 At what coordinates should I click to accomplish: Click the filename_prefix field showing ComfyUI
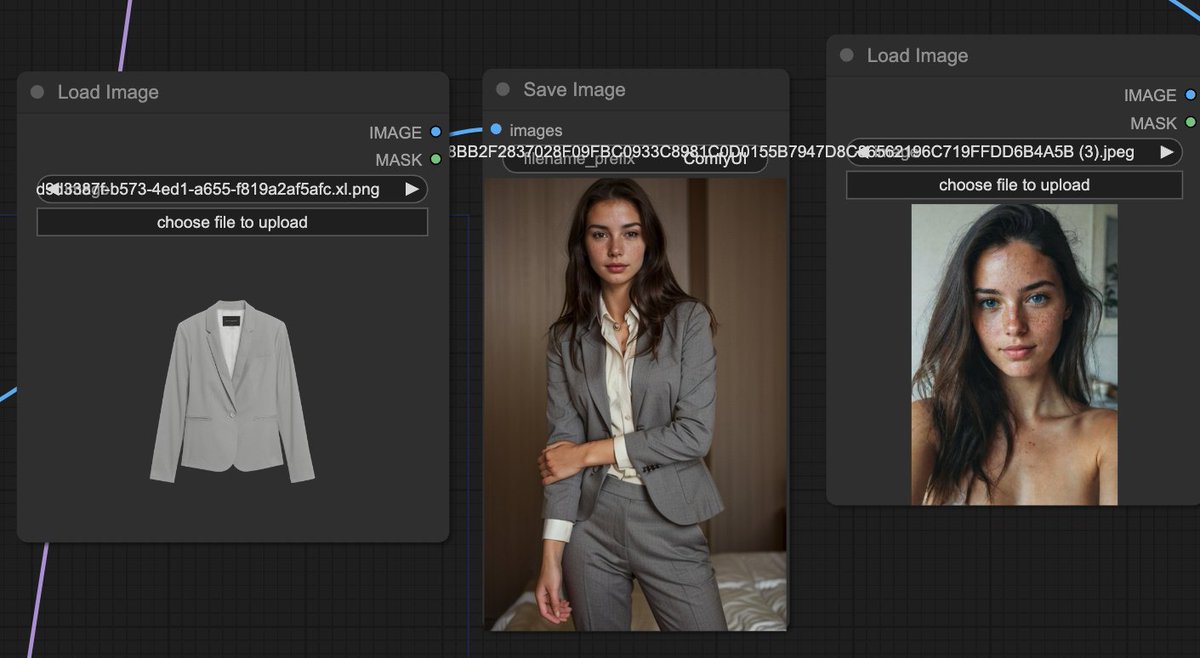click(635, 160)
